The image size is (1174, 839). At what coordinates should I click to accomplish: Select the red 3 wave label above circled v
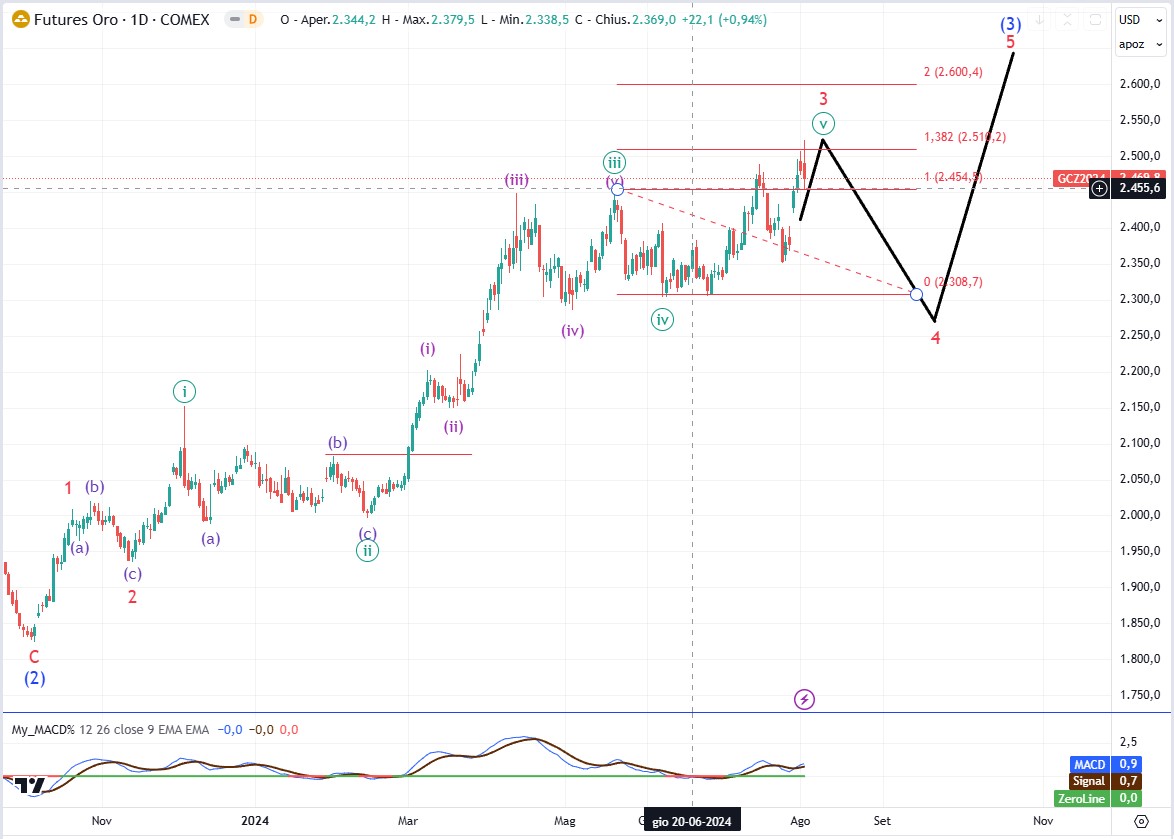(823, 98)
